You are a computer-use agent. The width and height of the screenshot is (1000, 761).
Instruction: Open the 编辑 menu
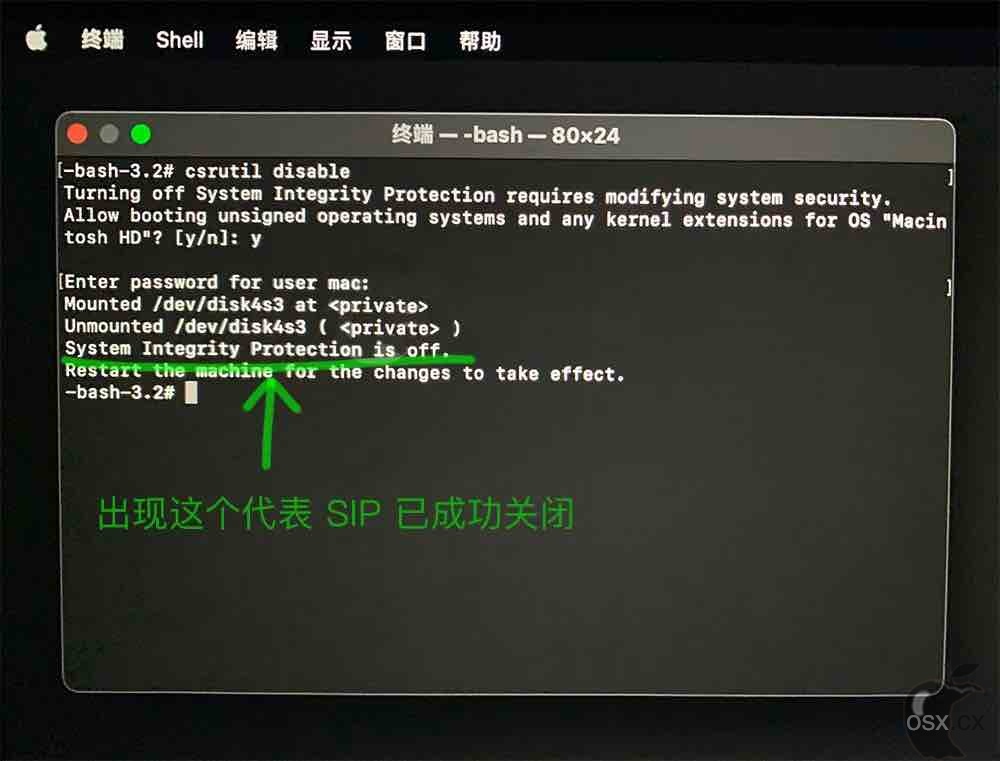(x=256, y=40)
